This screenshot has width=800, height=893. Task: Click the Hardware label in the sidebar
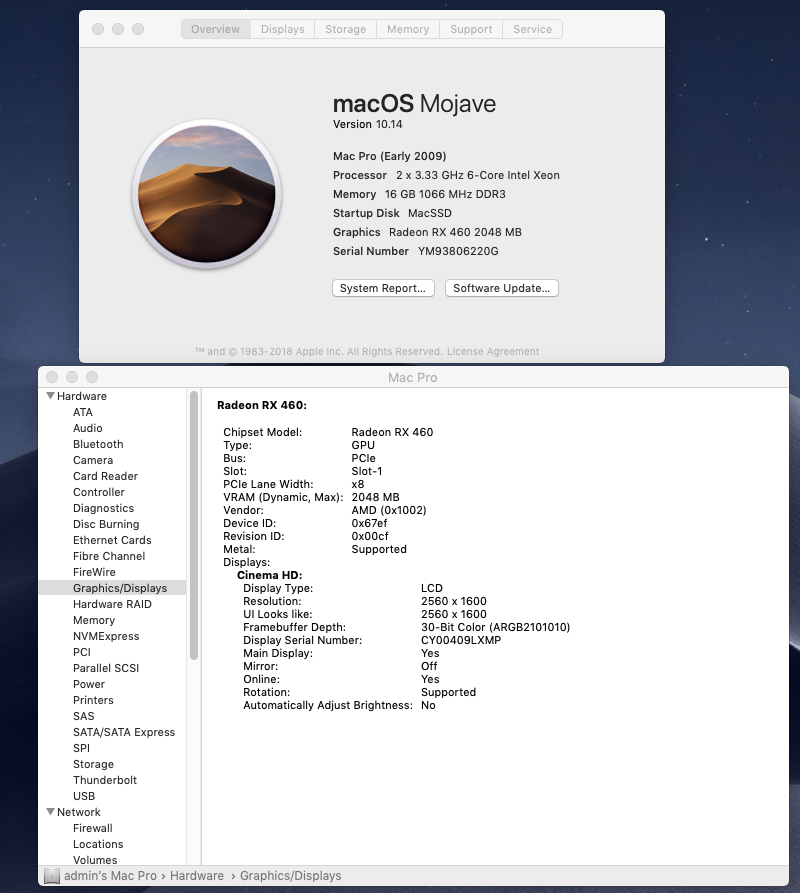(x=81, y=396)
